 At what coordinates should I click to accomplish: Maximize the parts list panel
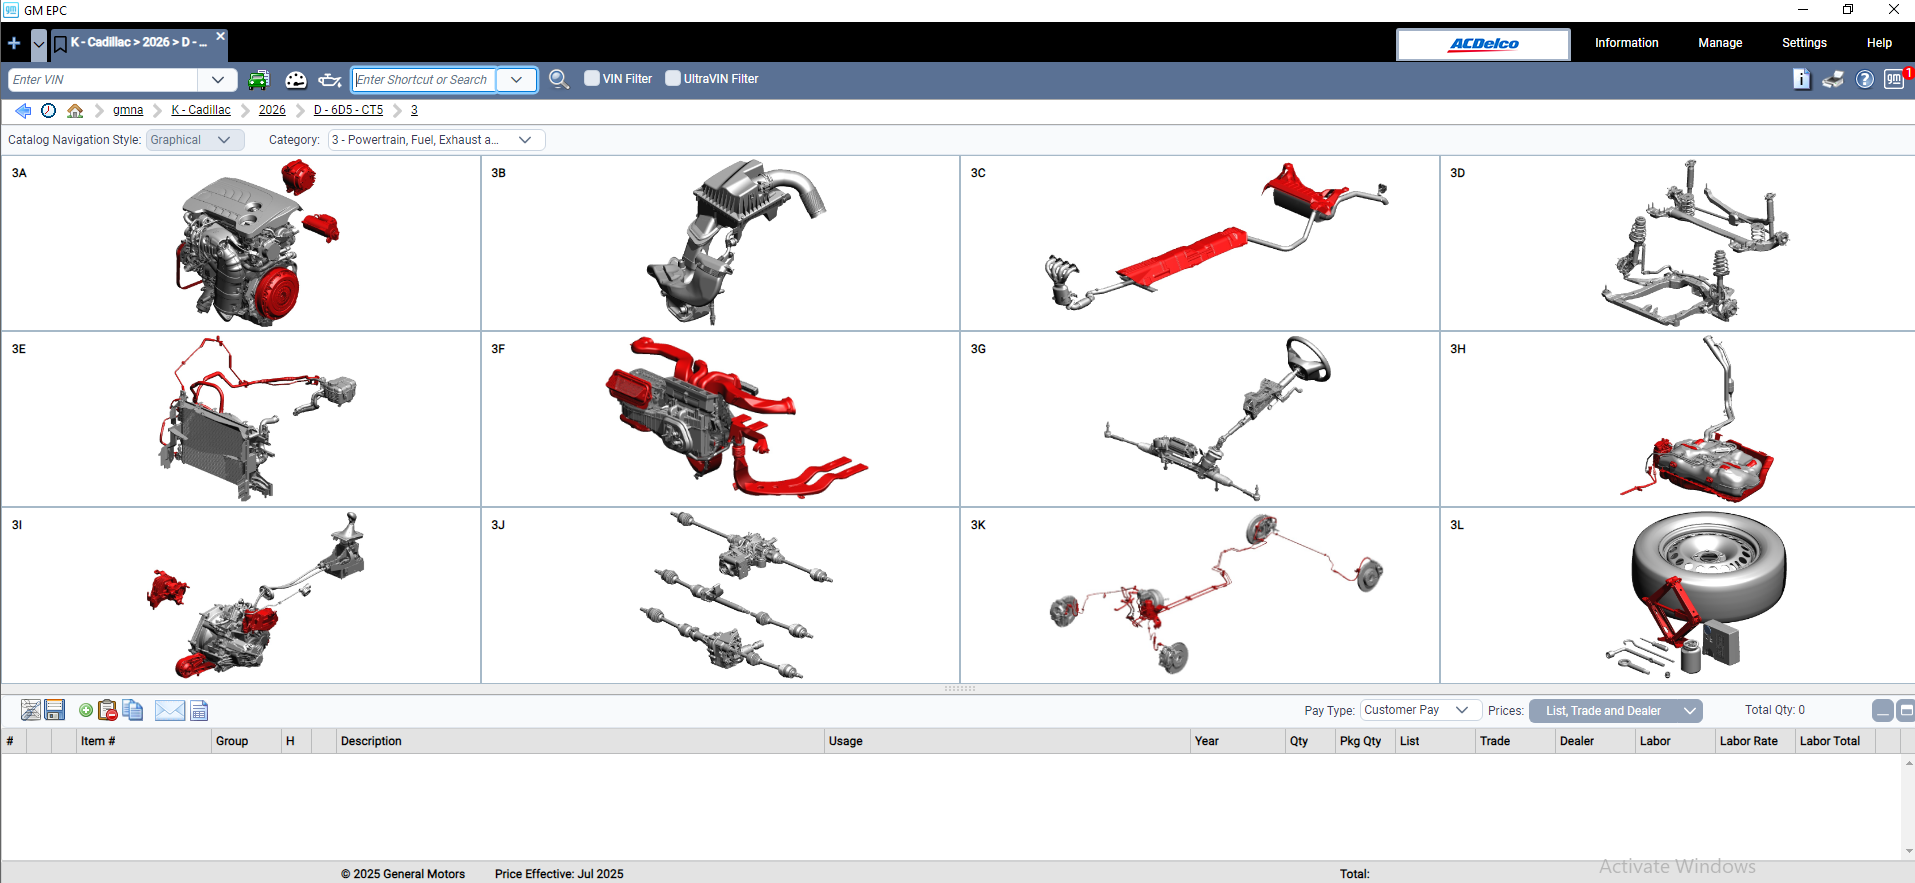click(1906, 710)
